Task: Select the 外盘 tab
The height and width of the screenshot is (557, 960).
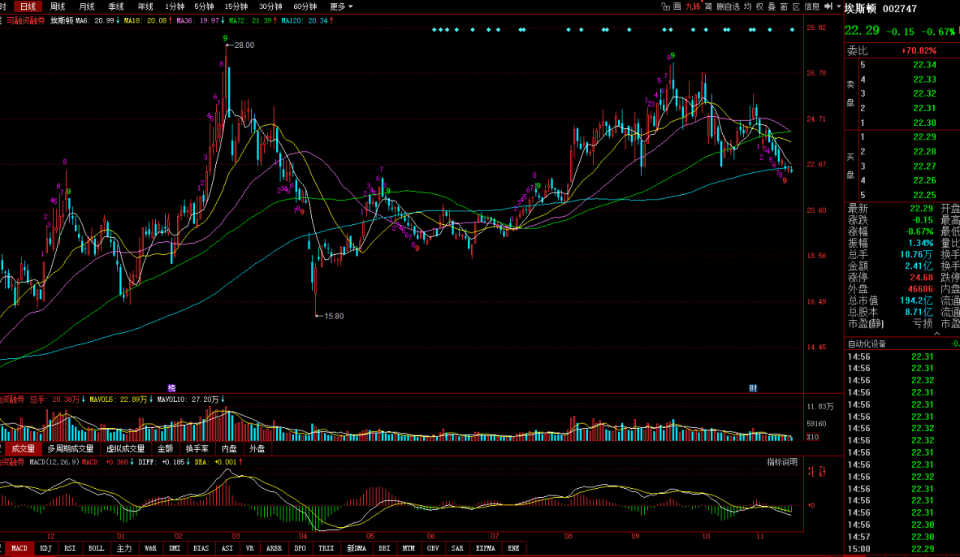Action: tap(257, 449)
